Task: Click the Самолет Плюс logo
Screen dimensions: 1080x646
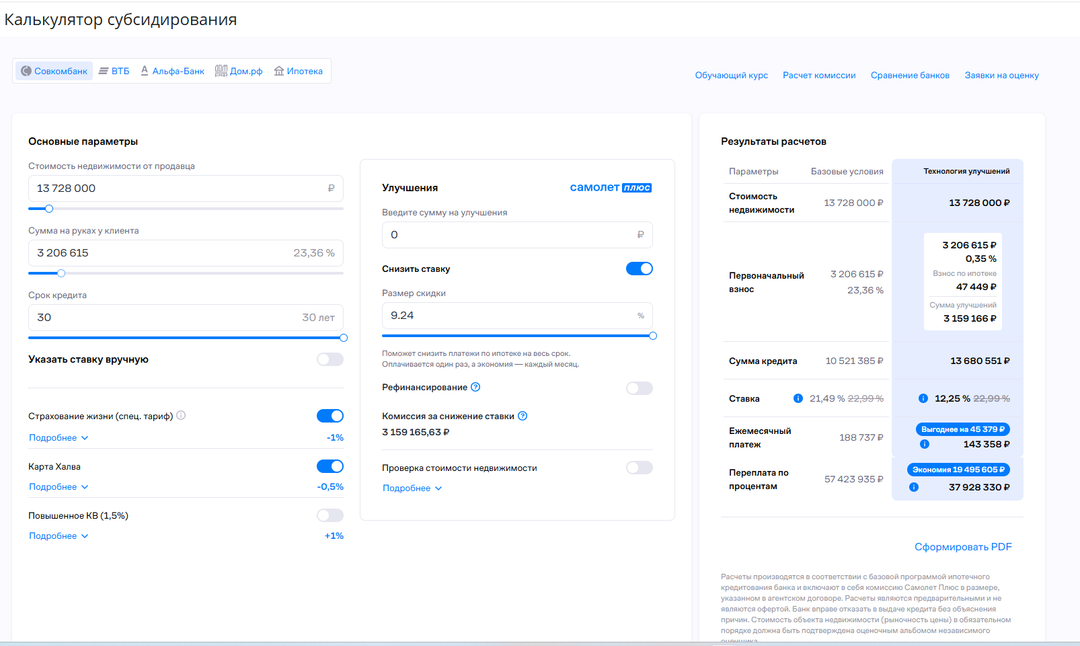Action: [x=610, y=187]
